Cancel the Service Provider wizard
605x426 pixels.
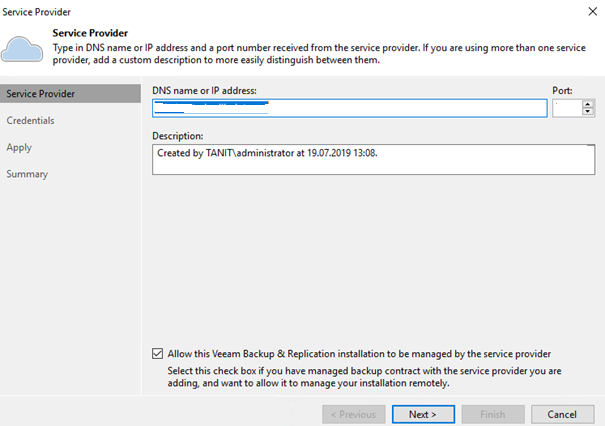(x=563, y=414)
